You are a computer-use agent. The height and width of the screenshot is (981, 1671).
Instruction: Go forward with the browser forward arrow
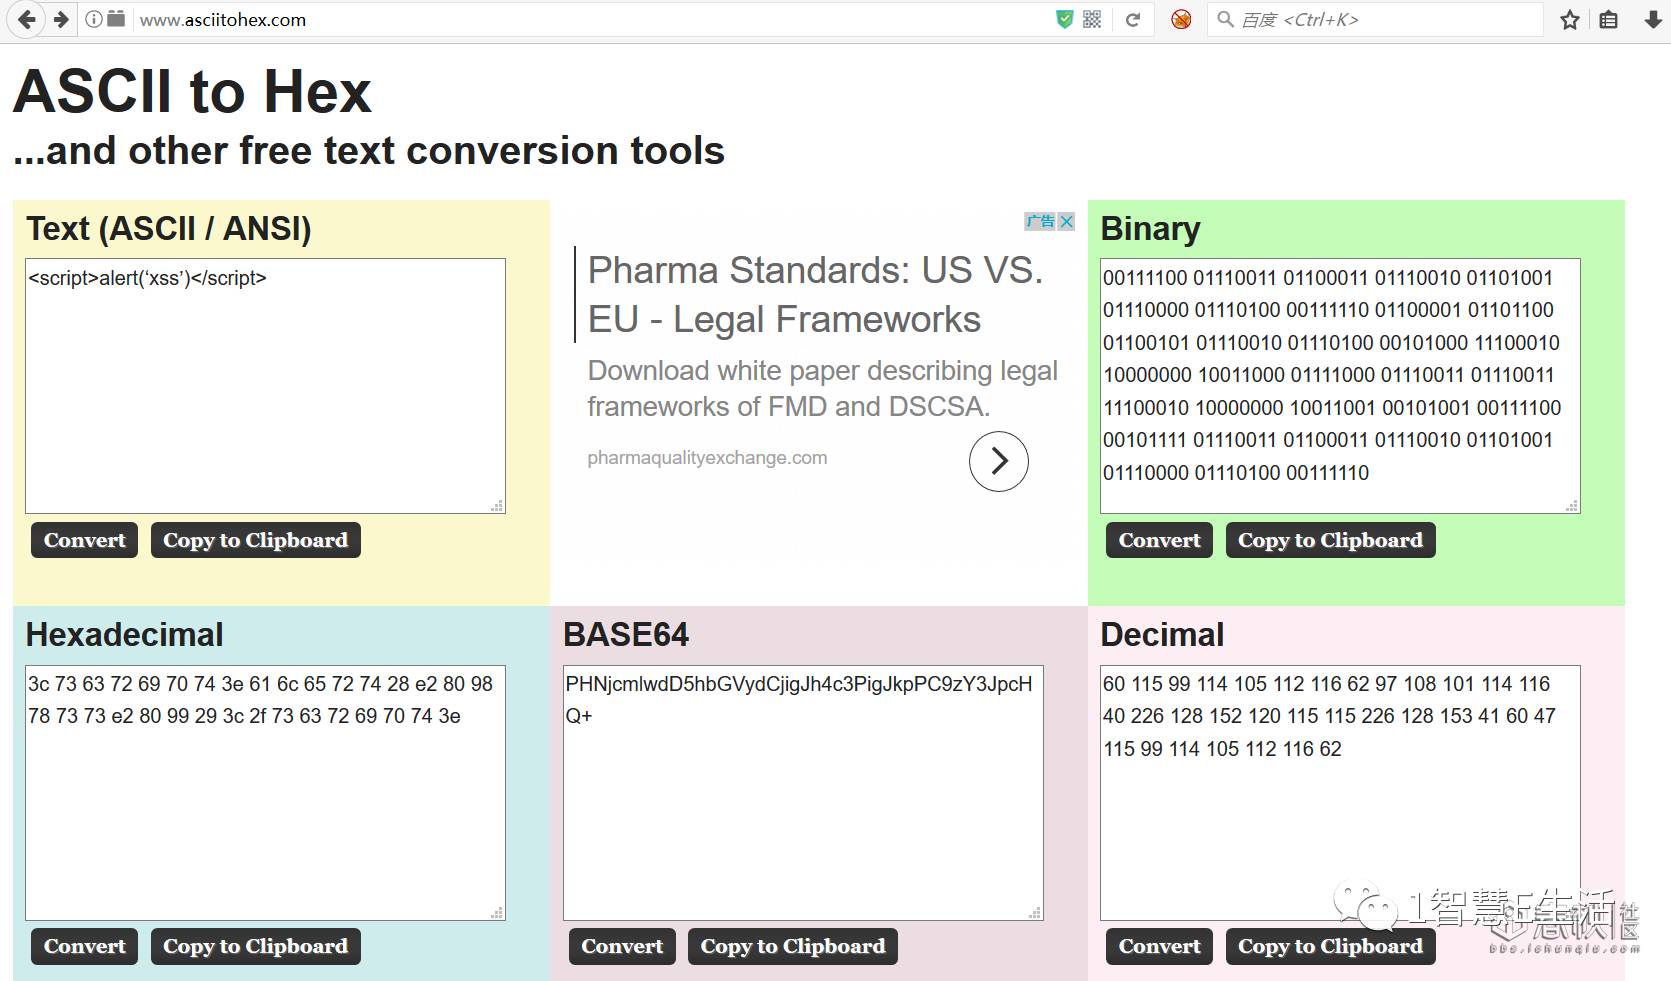coord(61,19)
